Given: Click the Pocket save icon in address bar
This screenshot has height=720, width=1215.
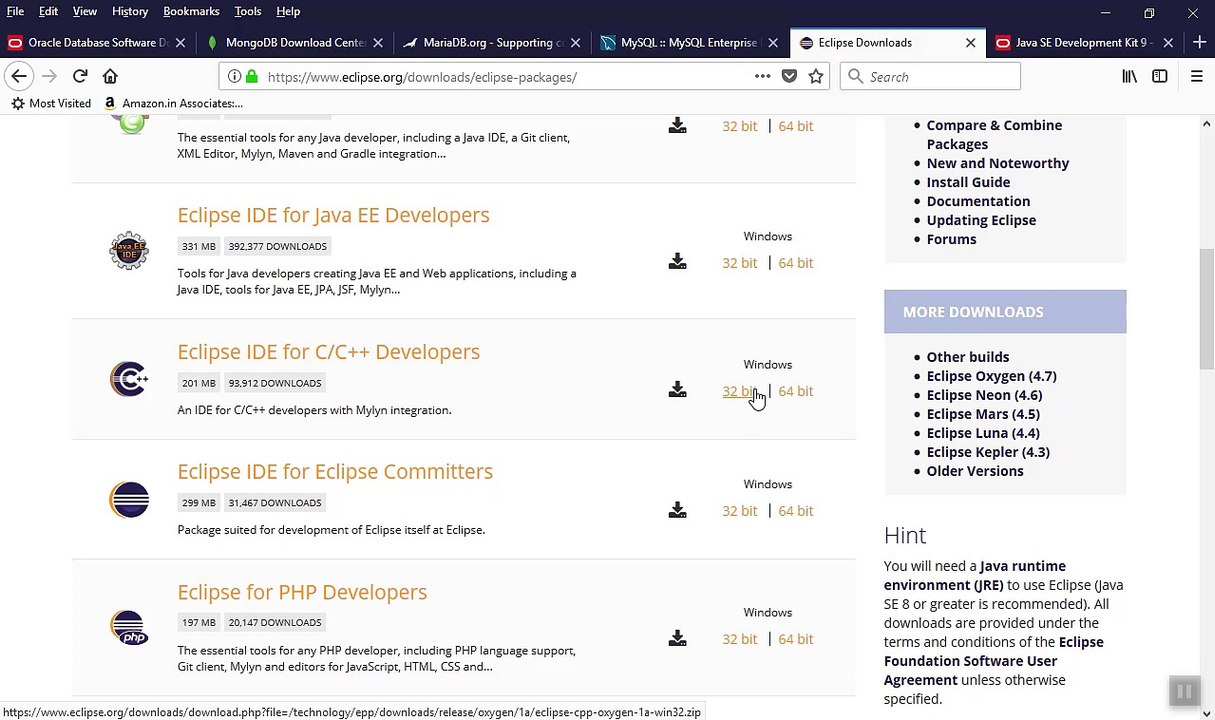Looking at the screenshot, I should pos(789,76).
